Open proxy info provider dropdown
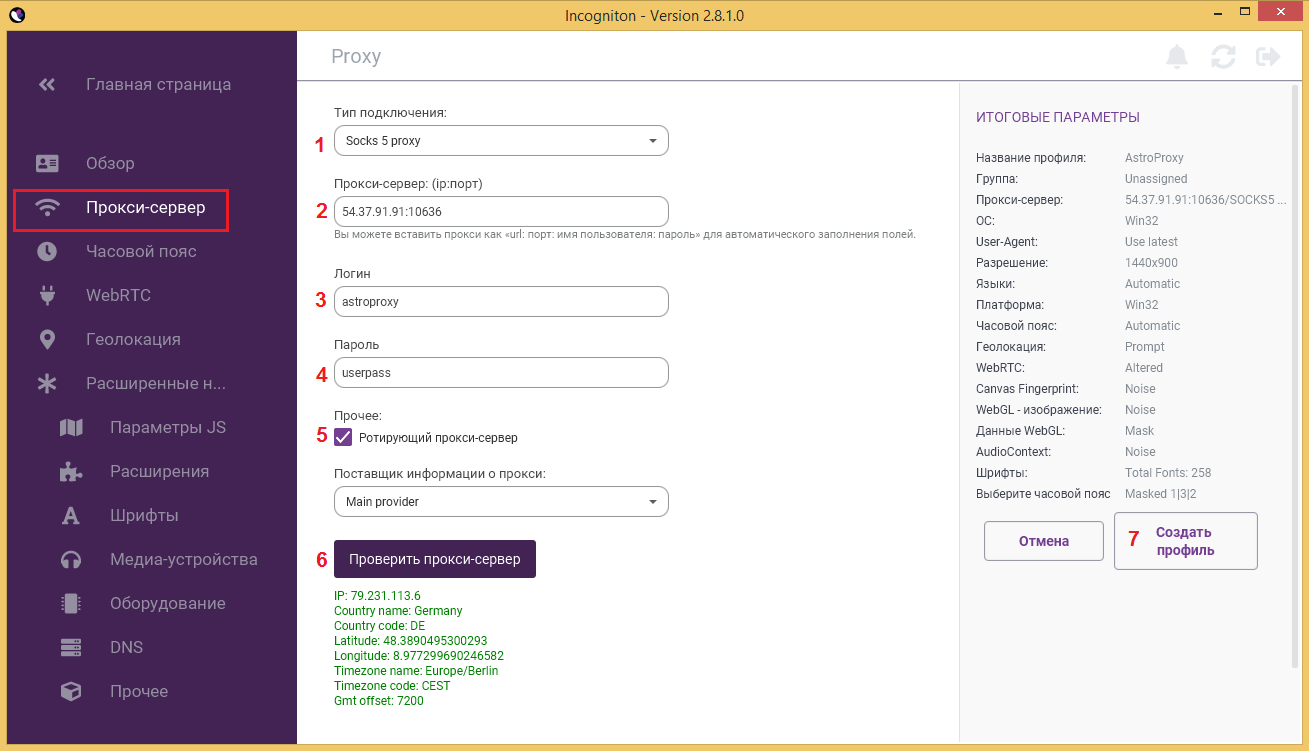Image resolution: width=1309 pixels, height=751 pixels. pyautogui.click(x=501, y=502)
